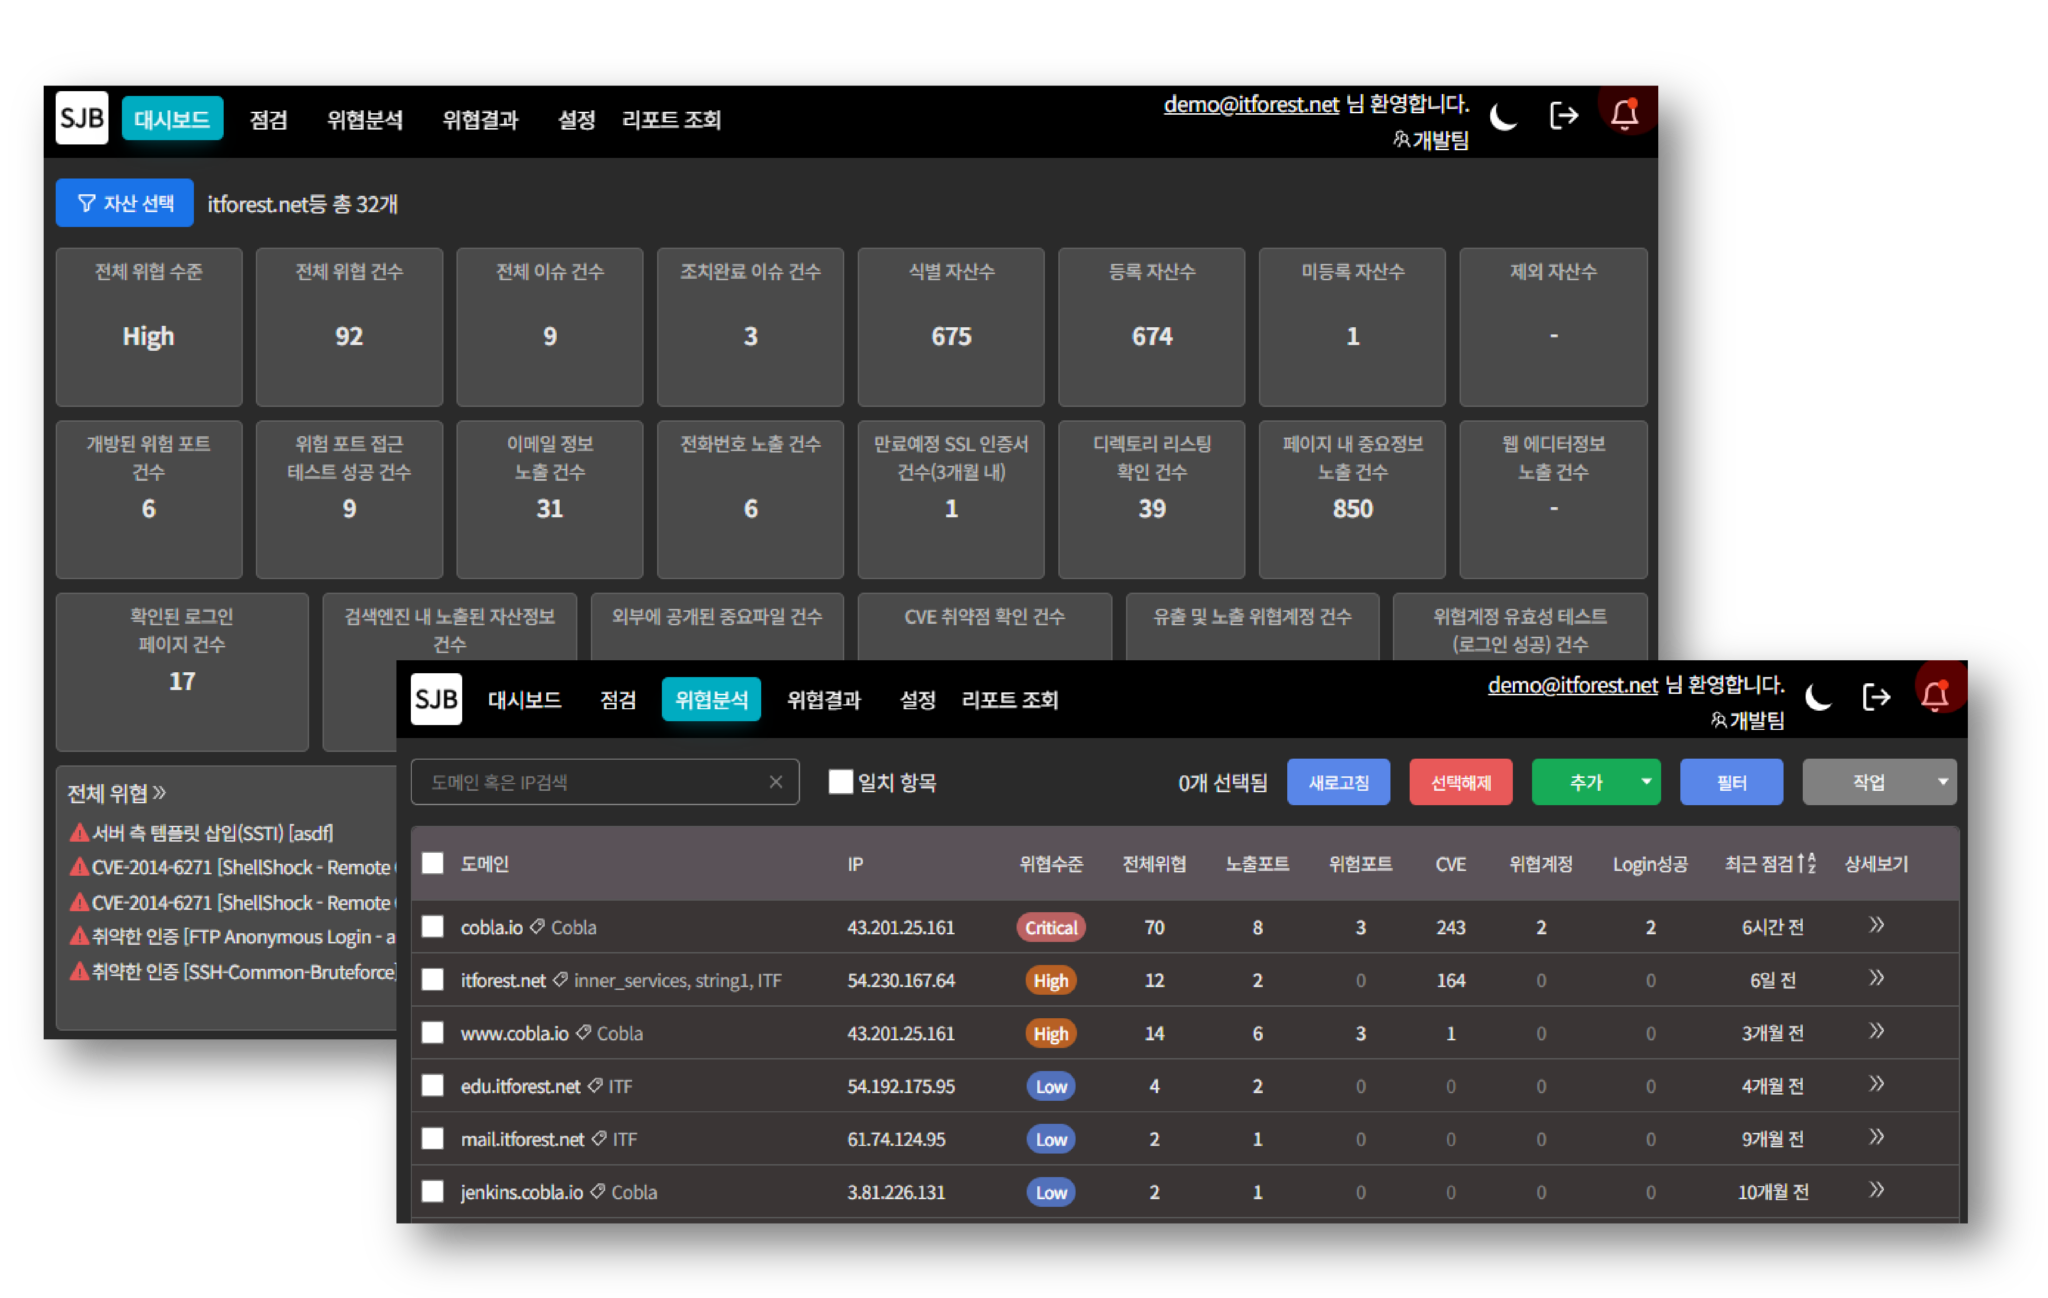Click the 새로고침 button
The width and height of the screenshot is (2048, 1298).
(1338, 782)
